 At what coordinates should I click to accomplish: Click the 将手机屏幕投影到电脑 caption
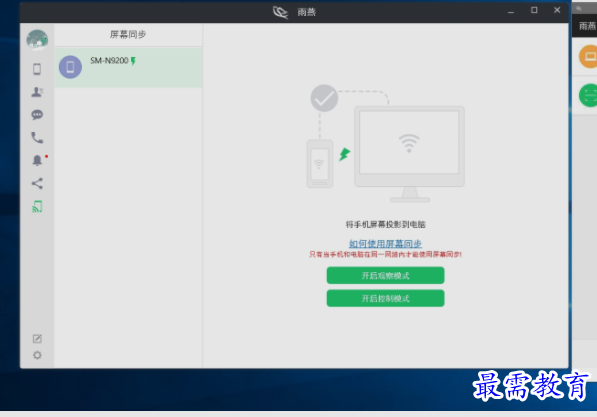click(x=385, y=225)
